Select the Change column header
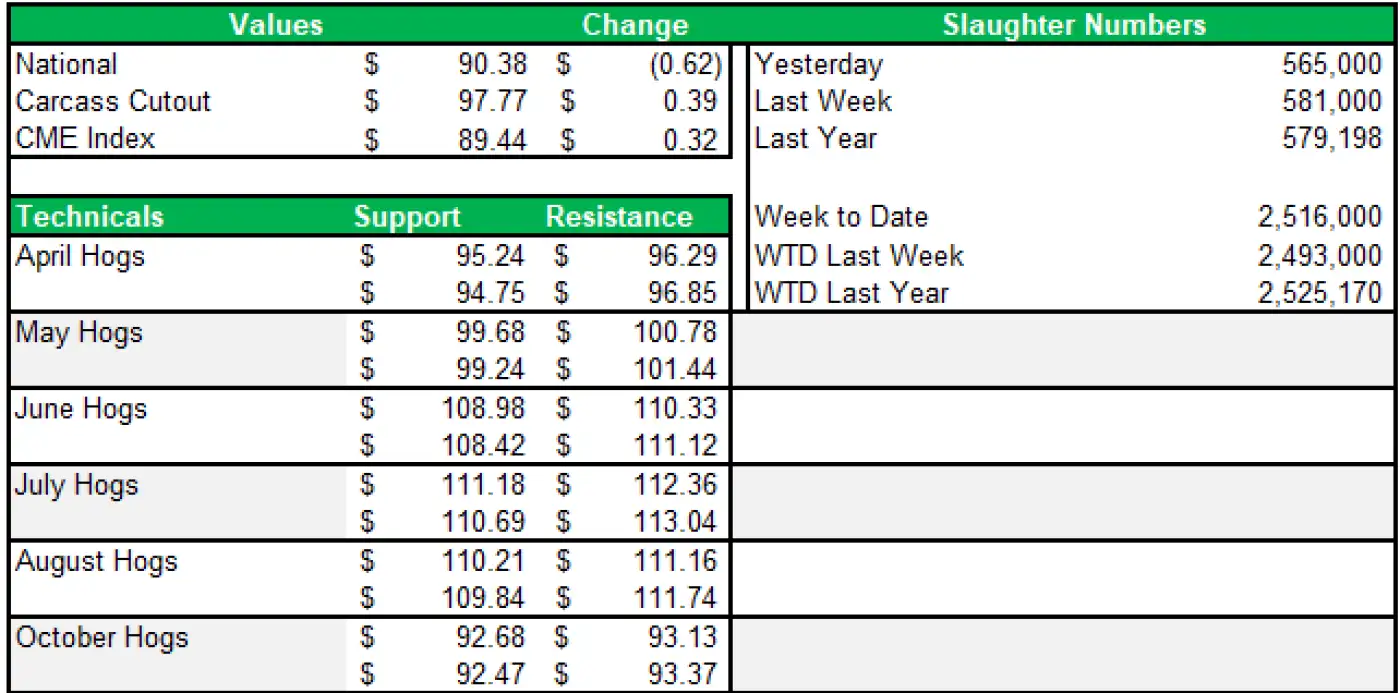Viewport: 1400px width, 693px height. [x=634, y=25]
